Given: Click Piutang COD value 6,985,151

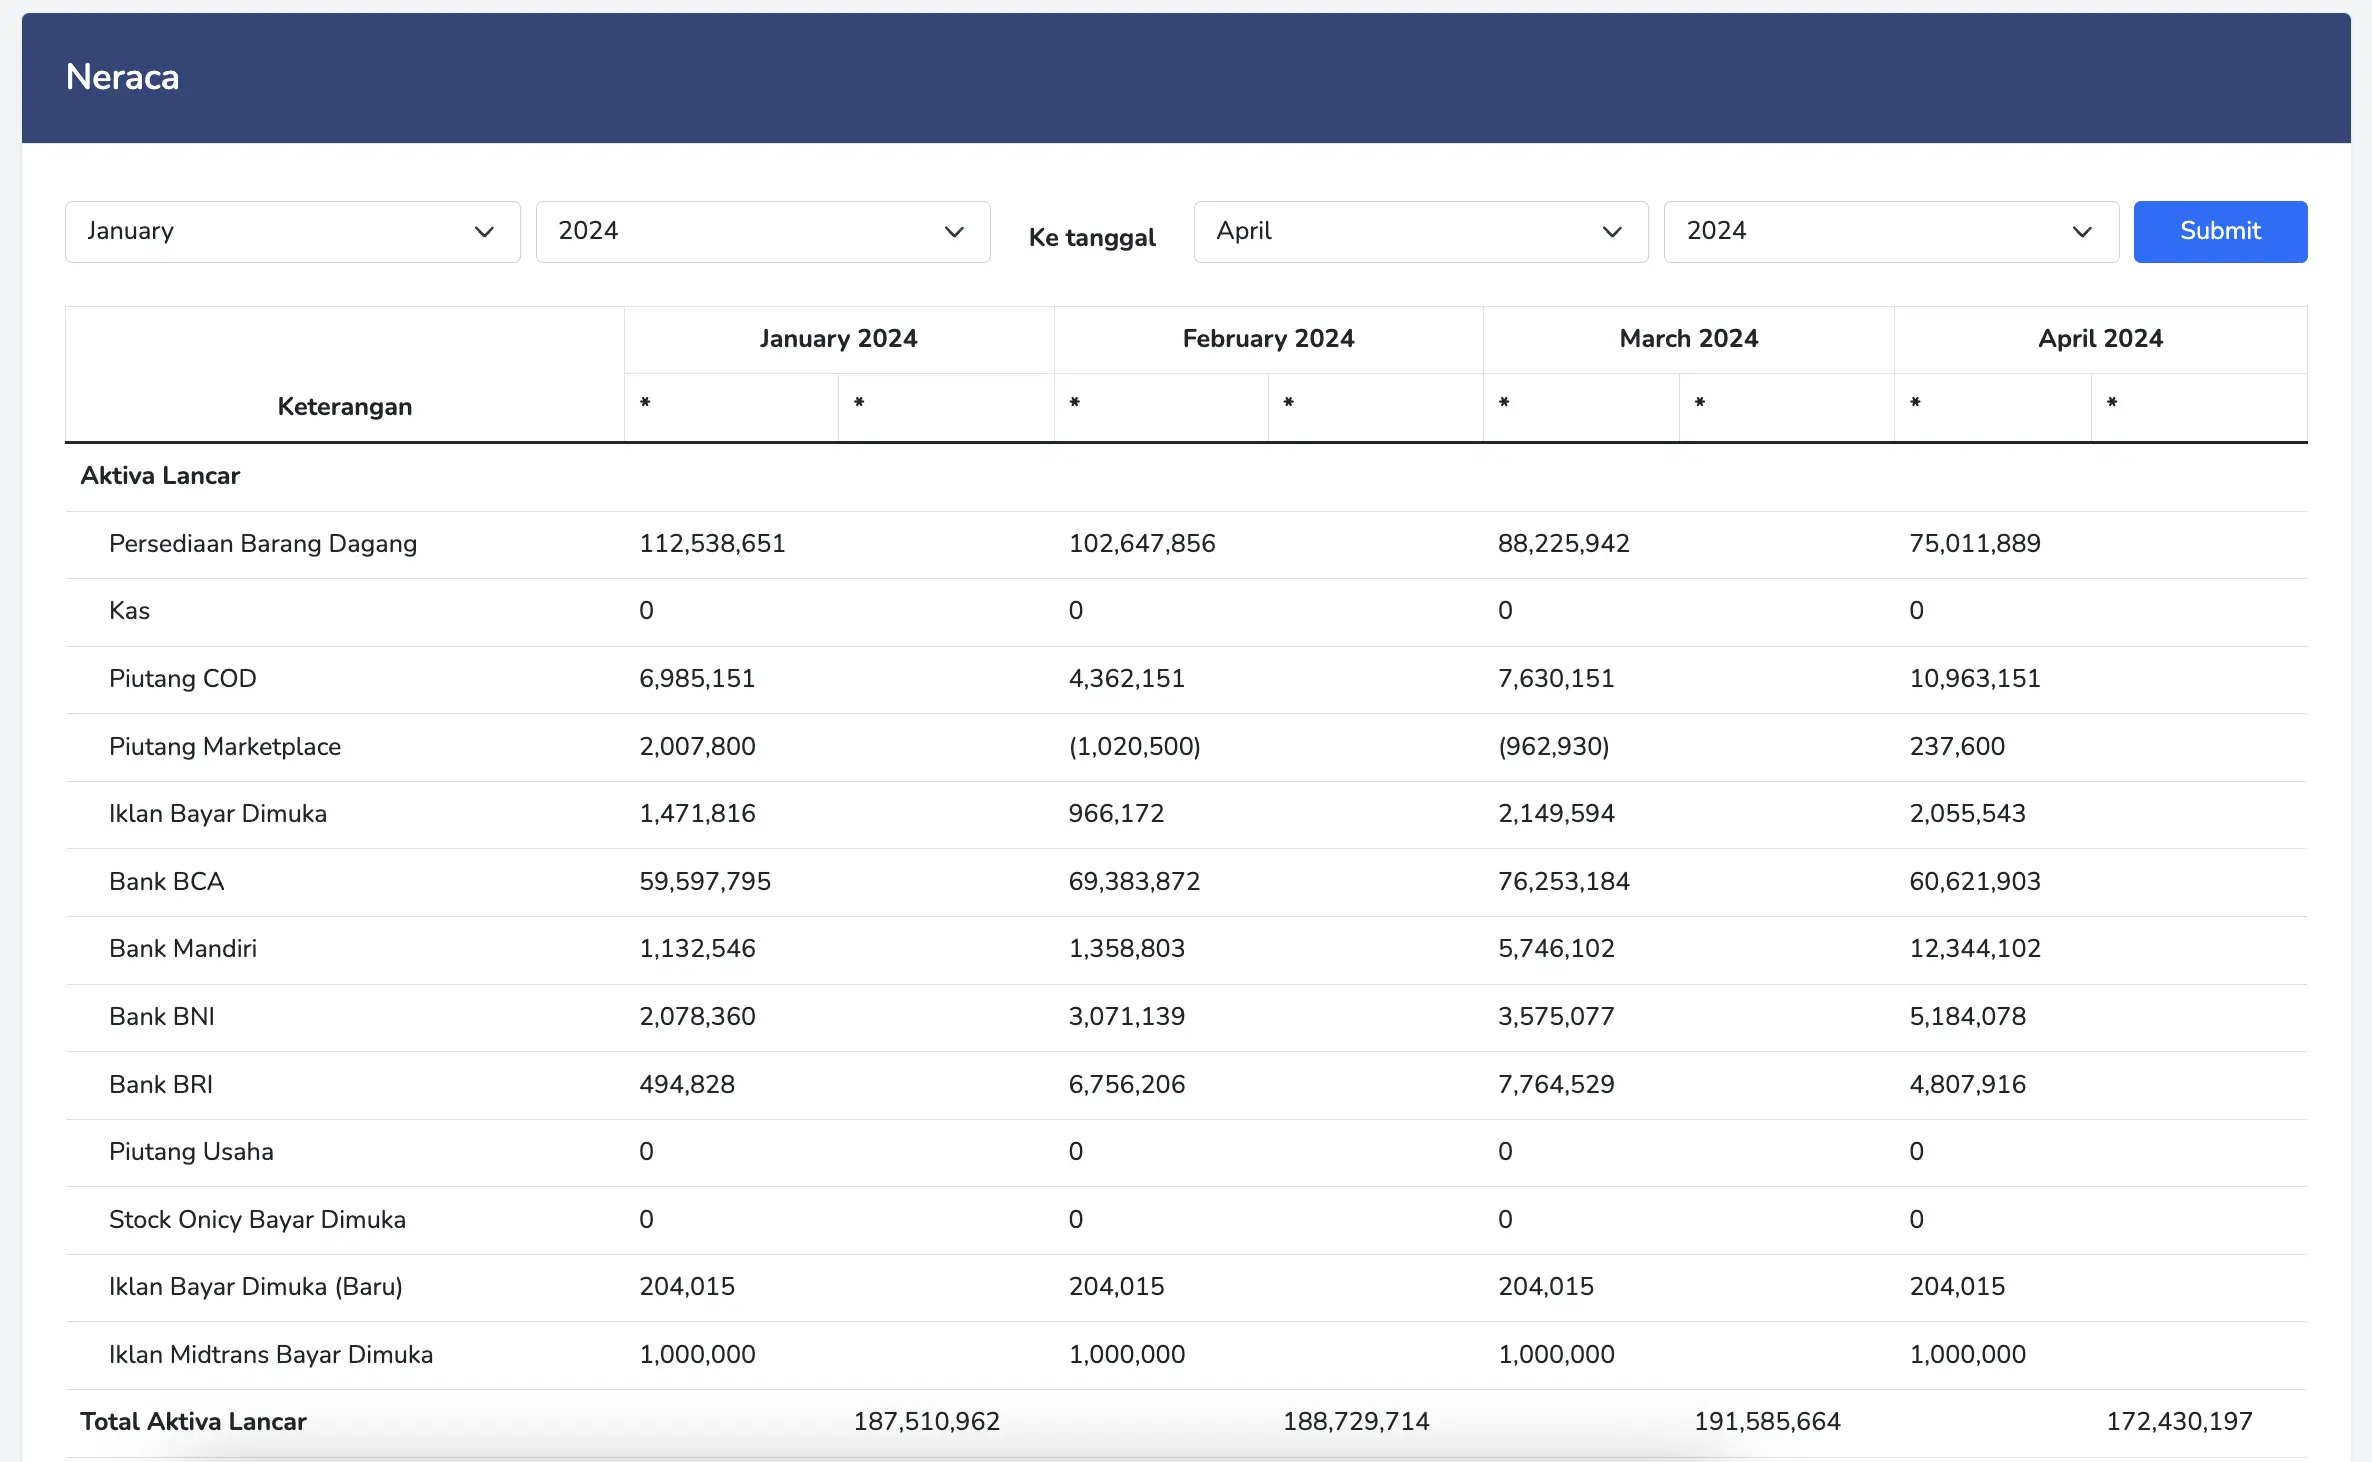Looking at the screenshot, I should click(697, 679).
